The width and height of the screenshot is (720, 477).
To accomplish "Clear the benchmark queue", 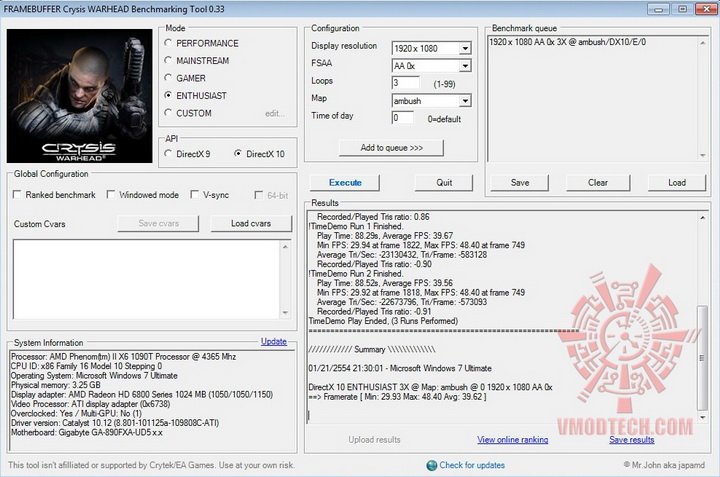I will pos(598,183).
